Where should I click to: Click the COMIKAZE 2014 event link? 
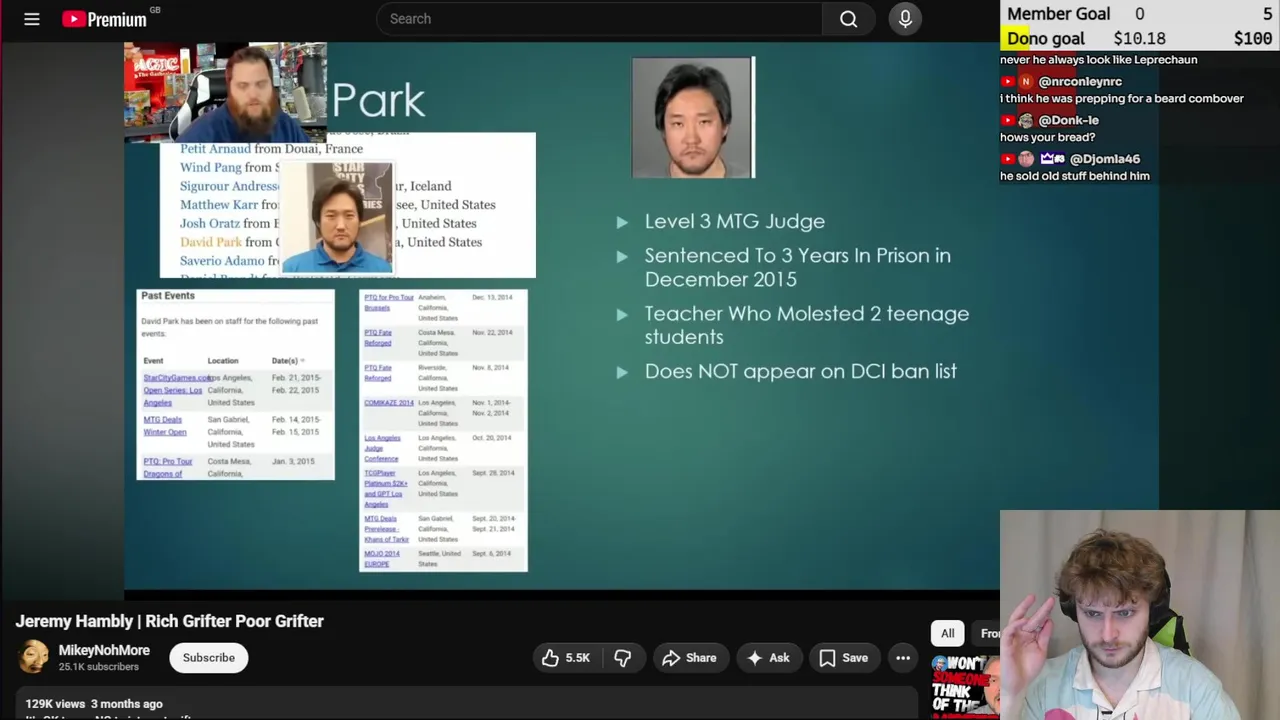pyautogui.click(x=388, y=403)
